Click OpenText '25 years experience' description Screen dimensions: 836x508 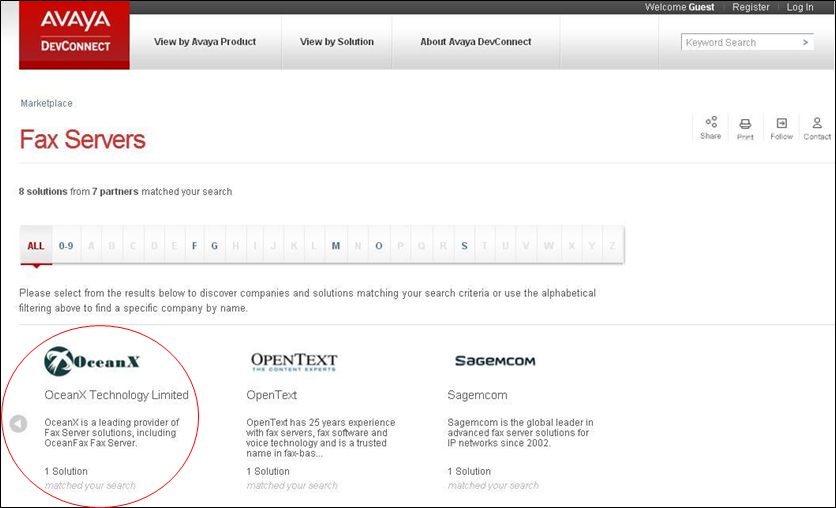coord(320,438)
